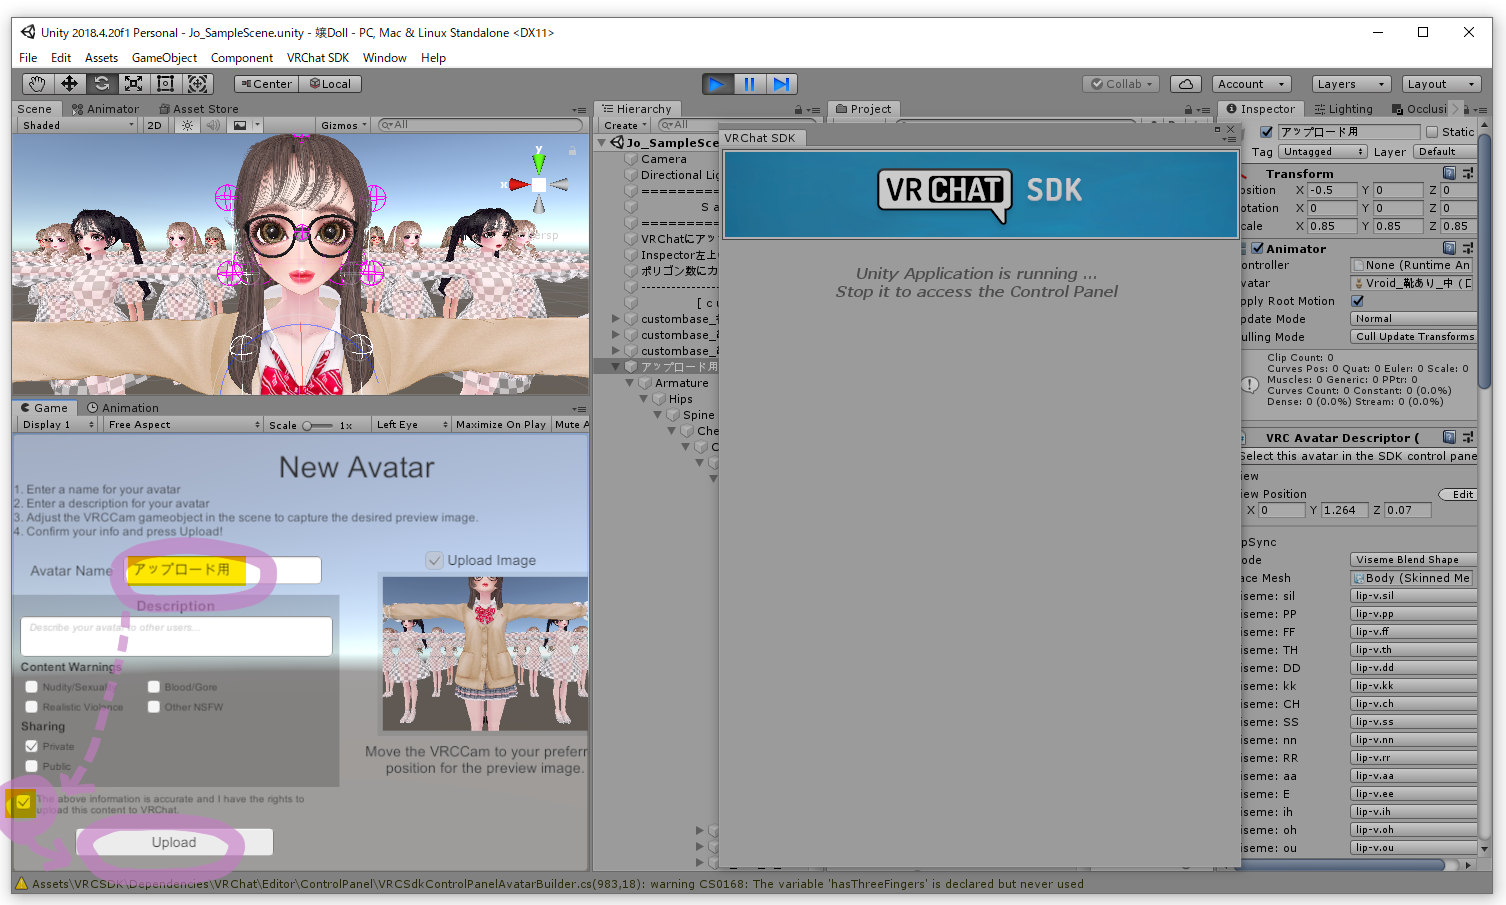1506x905 pixels.
Task: Open Transform component settings gear
Action: (x=1468, y=173)
